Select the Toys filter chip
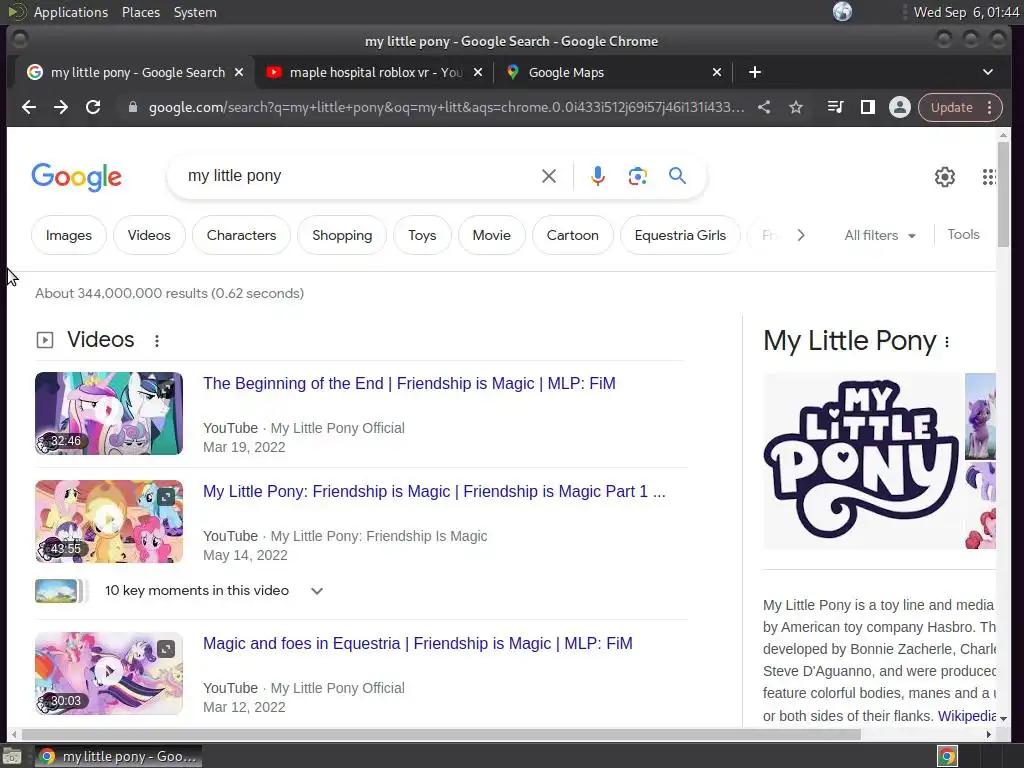Screen dimensions: 1024x768 coord(422,235)
